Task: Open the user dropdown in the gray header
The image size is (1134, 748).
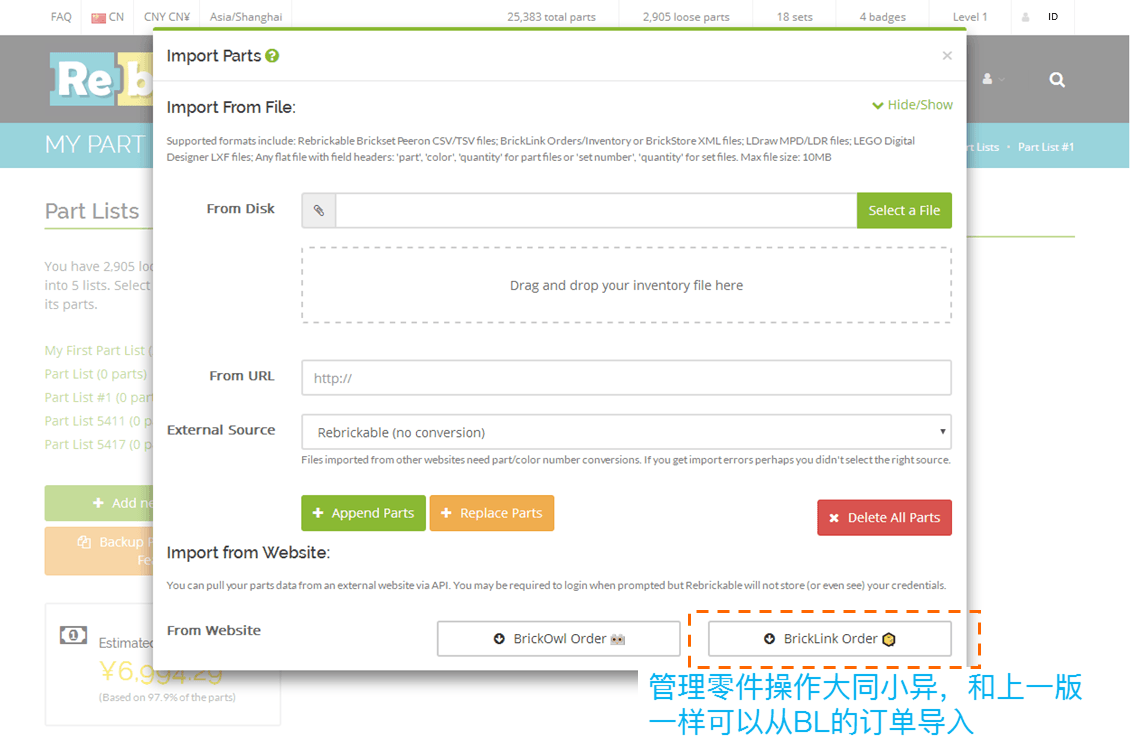Action: tap(993, 79)
